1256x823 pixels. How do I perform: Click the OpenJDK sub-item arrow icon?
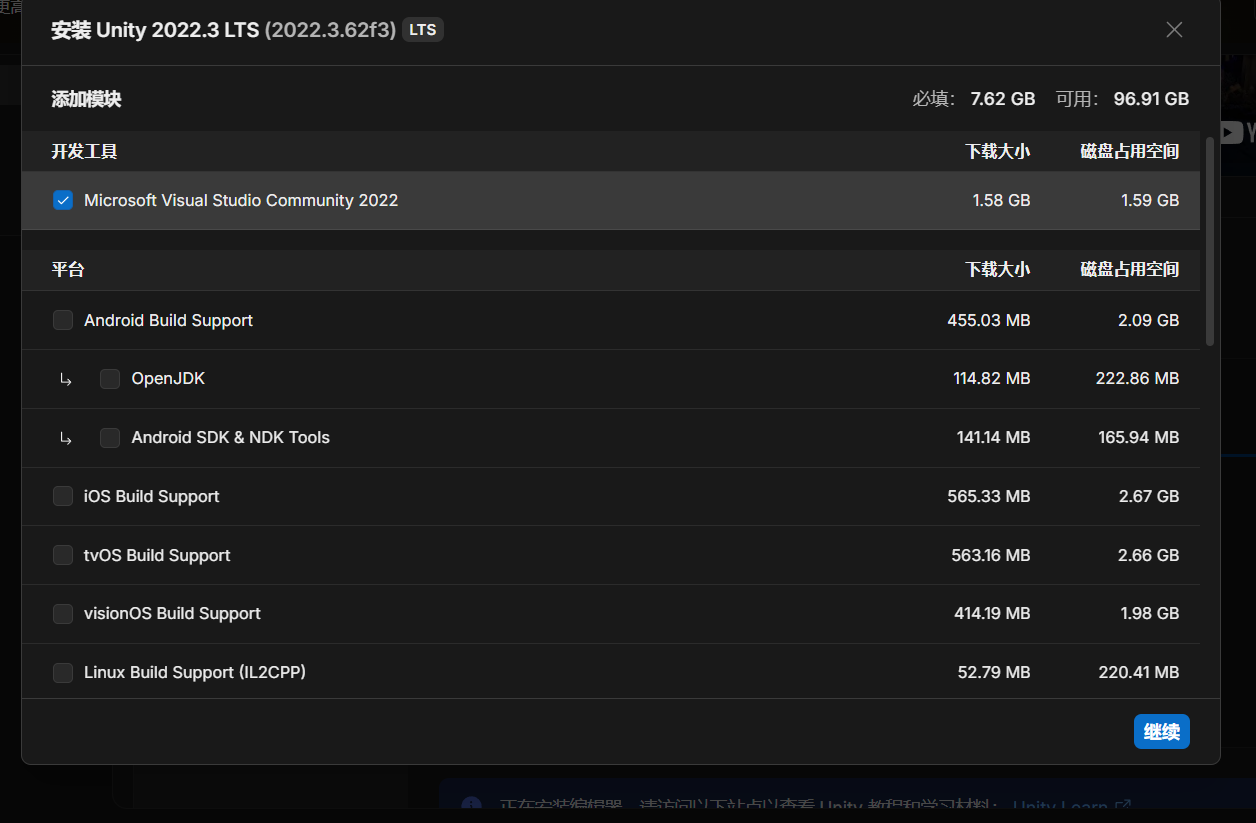(66, 379)
